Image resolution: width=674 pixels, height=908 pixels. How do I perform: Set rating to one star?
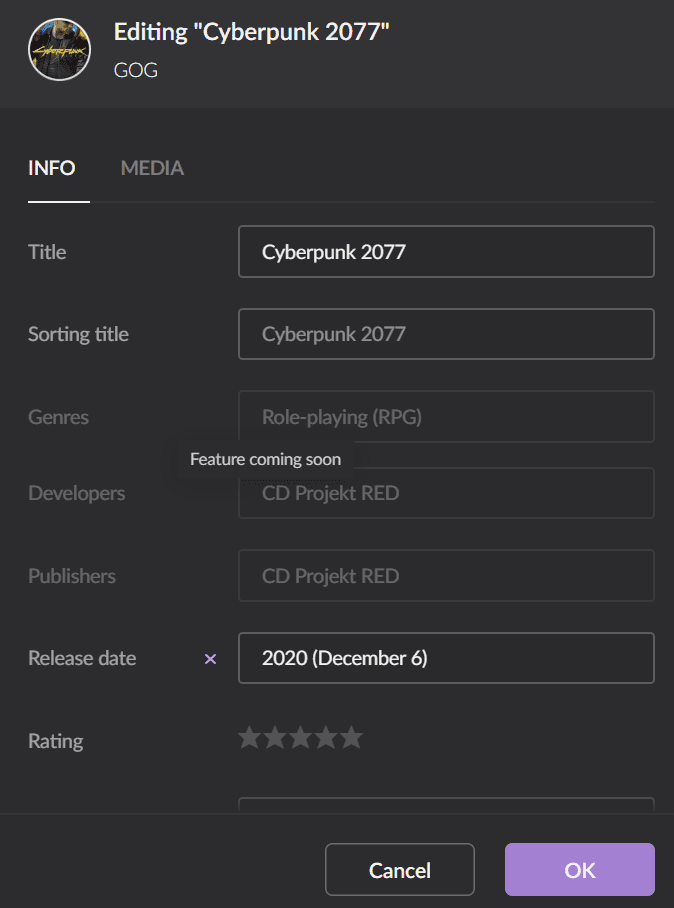pos(250,738)
